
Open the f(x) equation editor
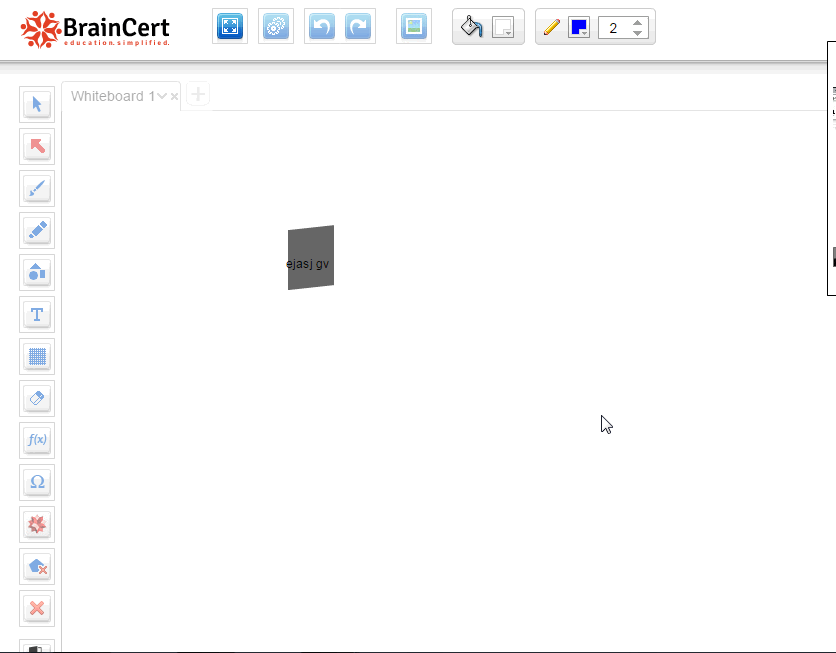click(x=37, y=440)
